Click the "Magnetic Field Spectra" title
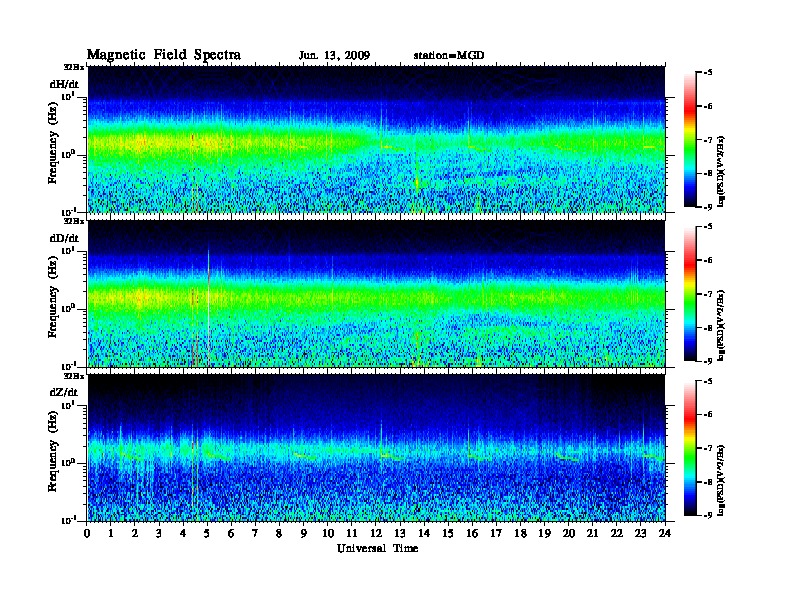The height and width of the screenshot is (612, 792). 164,55
